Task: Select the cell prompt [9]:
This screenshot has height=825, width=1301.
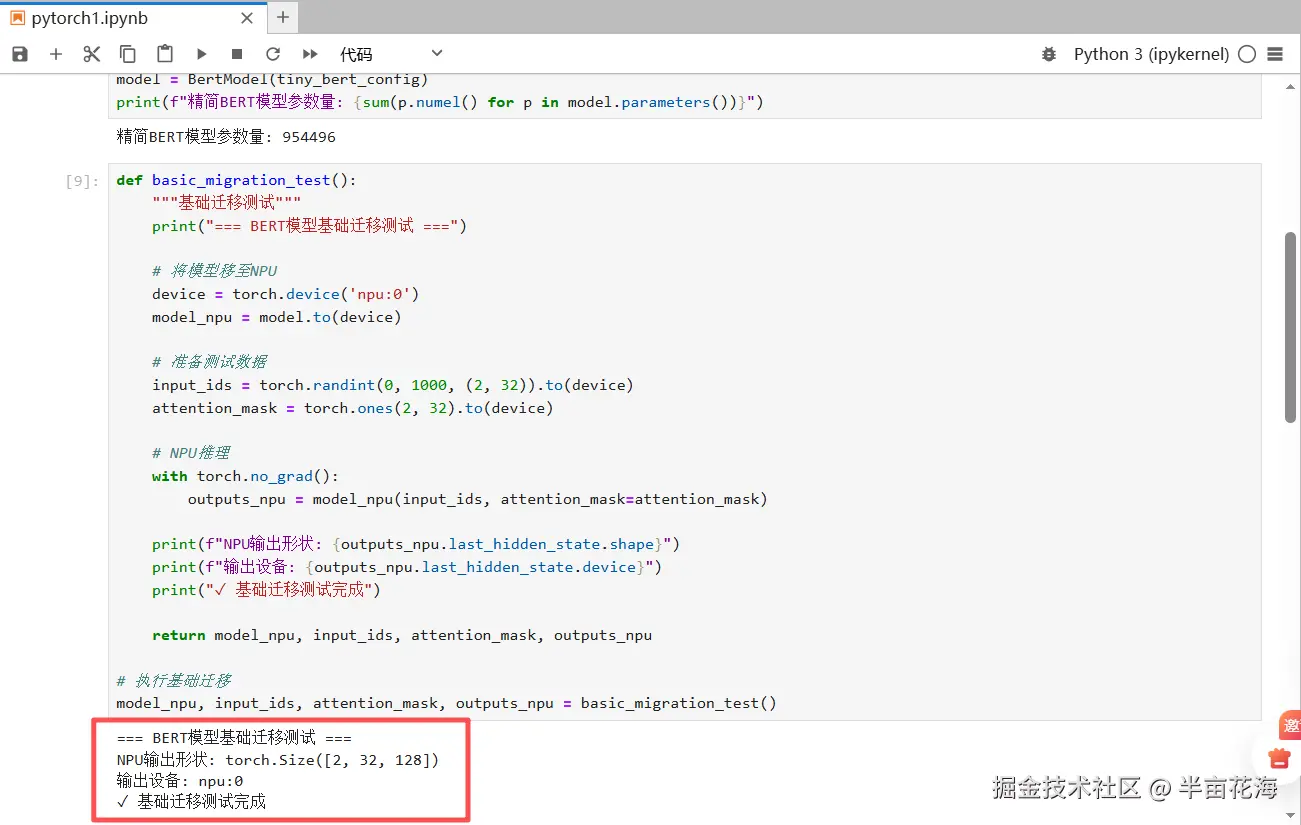Action: pyautogui.click(x=82, y=181)
